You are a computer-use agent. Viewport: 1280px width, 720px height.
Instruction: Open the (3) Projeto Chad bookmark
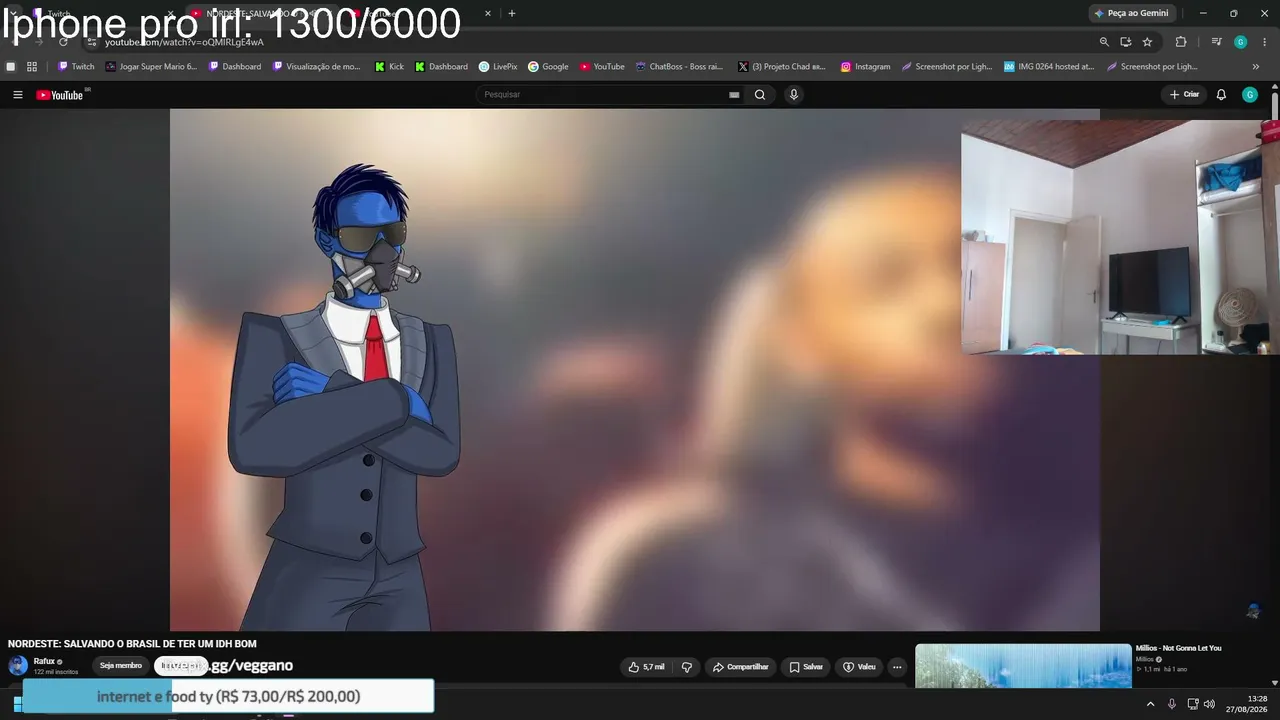coord(782,67)
